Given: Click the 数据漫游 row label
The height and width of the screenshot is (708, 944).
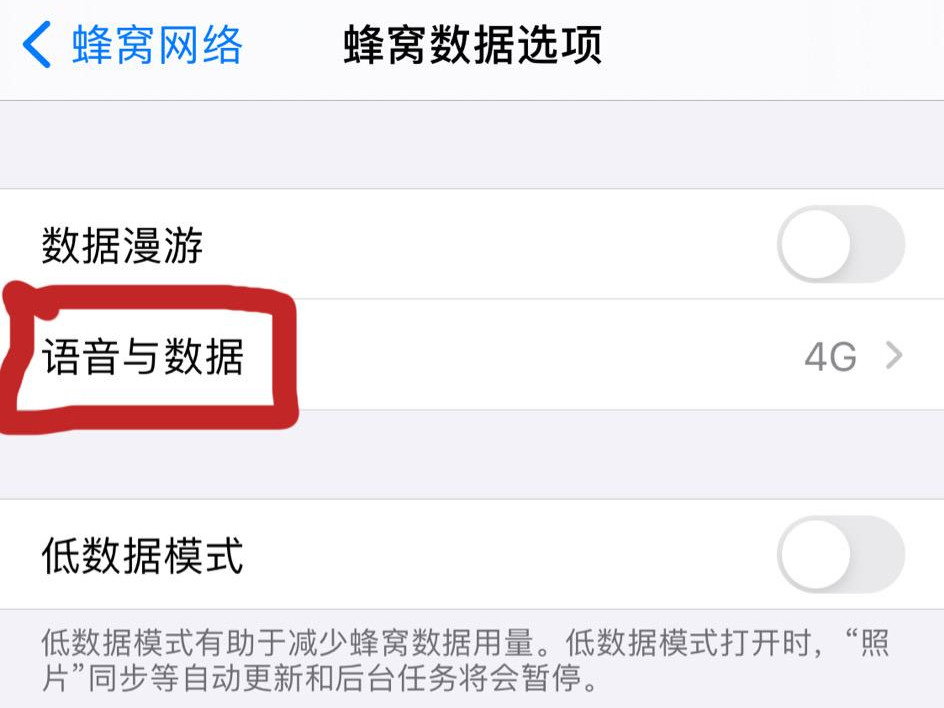Looking at the screenshot, I should [x=122, y=246].
